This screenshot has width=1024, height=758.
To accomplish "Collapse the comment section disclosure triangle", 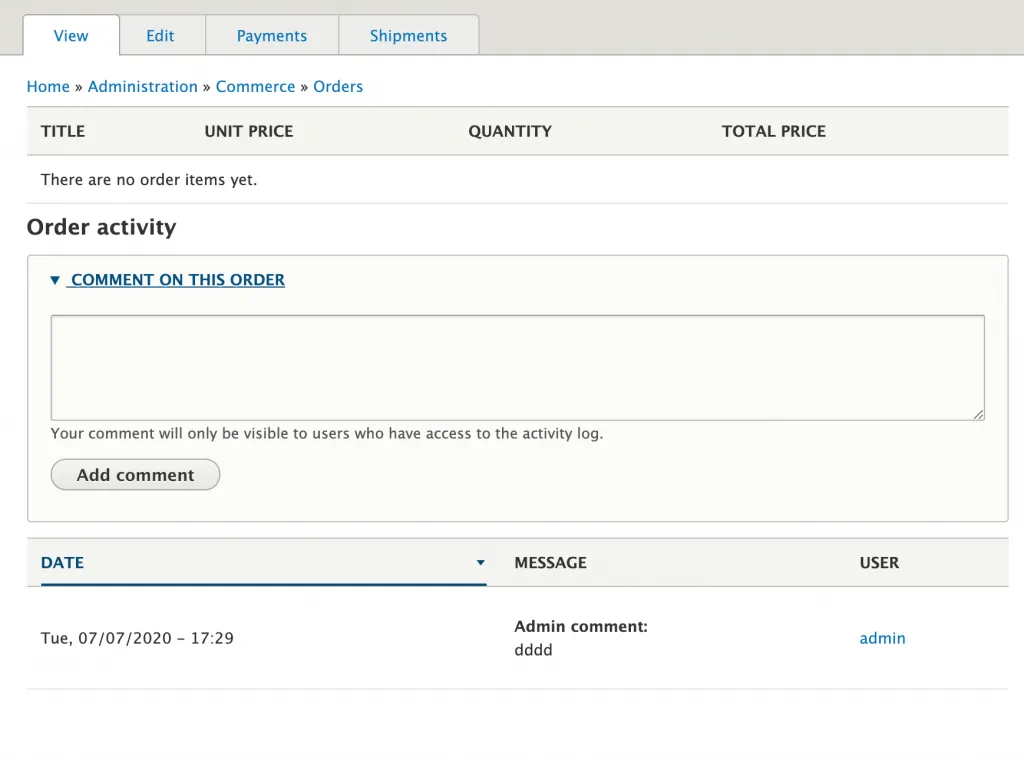I will (x=55, y=281).
